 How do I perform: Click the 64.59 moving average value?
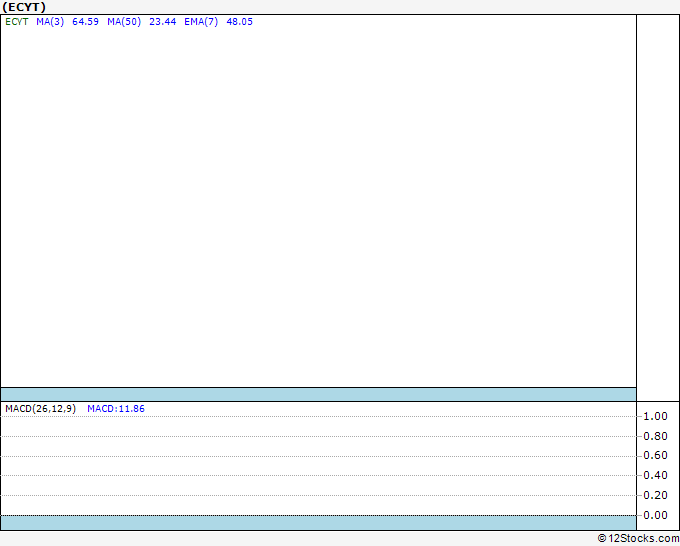coord(85,22)
